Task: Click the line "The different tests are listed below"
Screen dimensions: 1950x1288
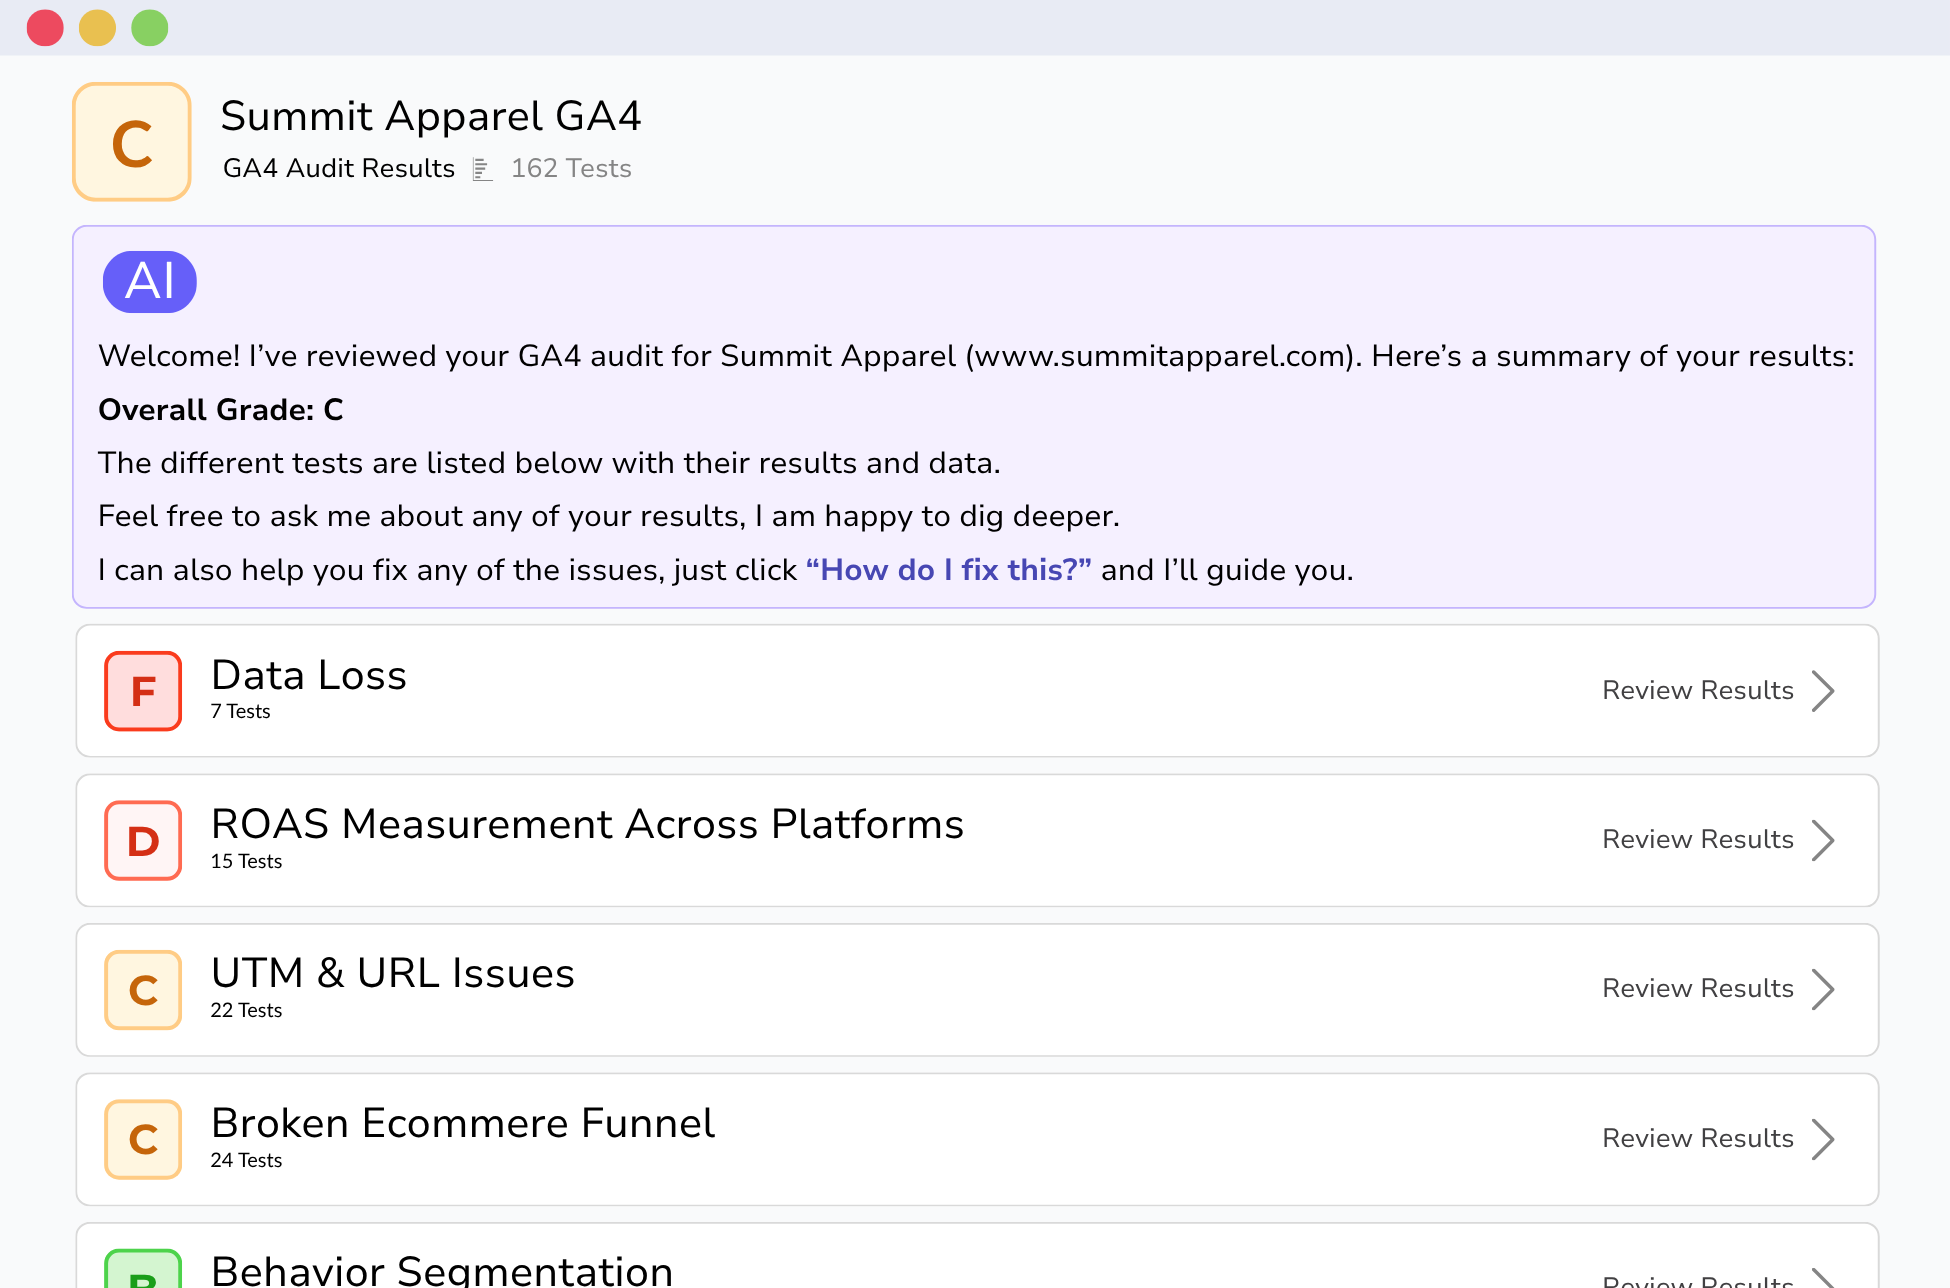Action: pyautogui.click(x=549, y=463)
